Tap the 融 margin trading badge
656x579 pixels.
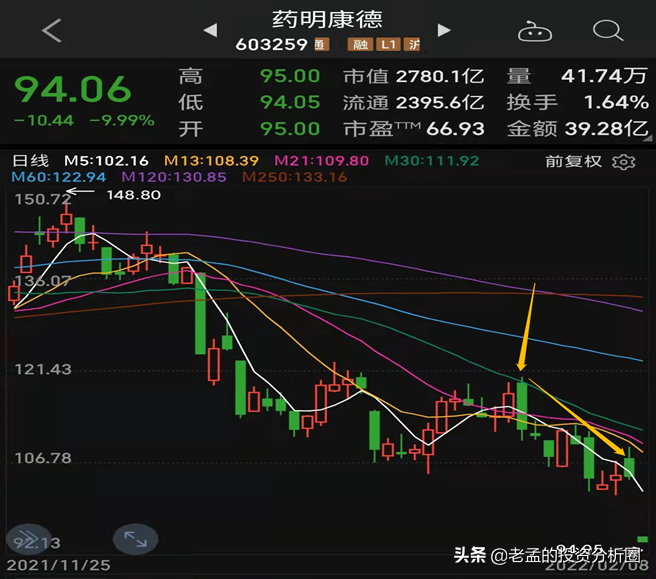click(x=360, y=44)
